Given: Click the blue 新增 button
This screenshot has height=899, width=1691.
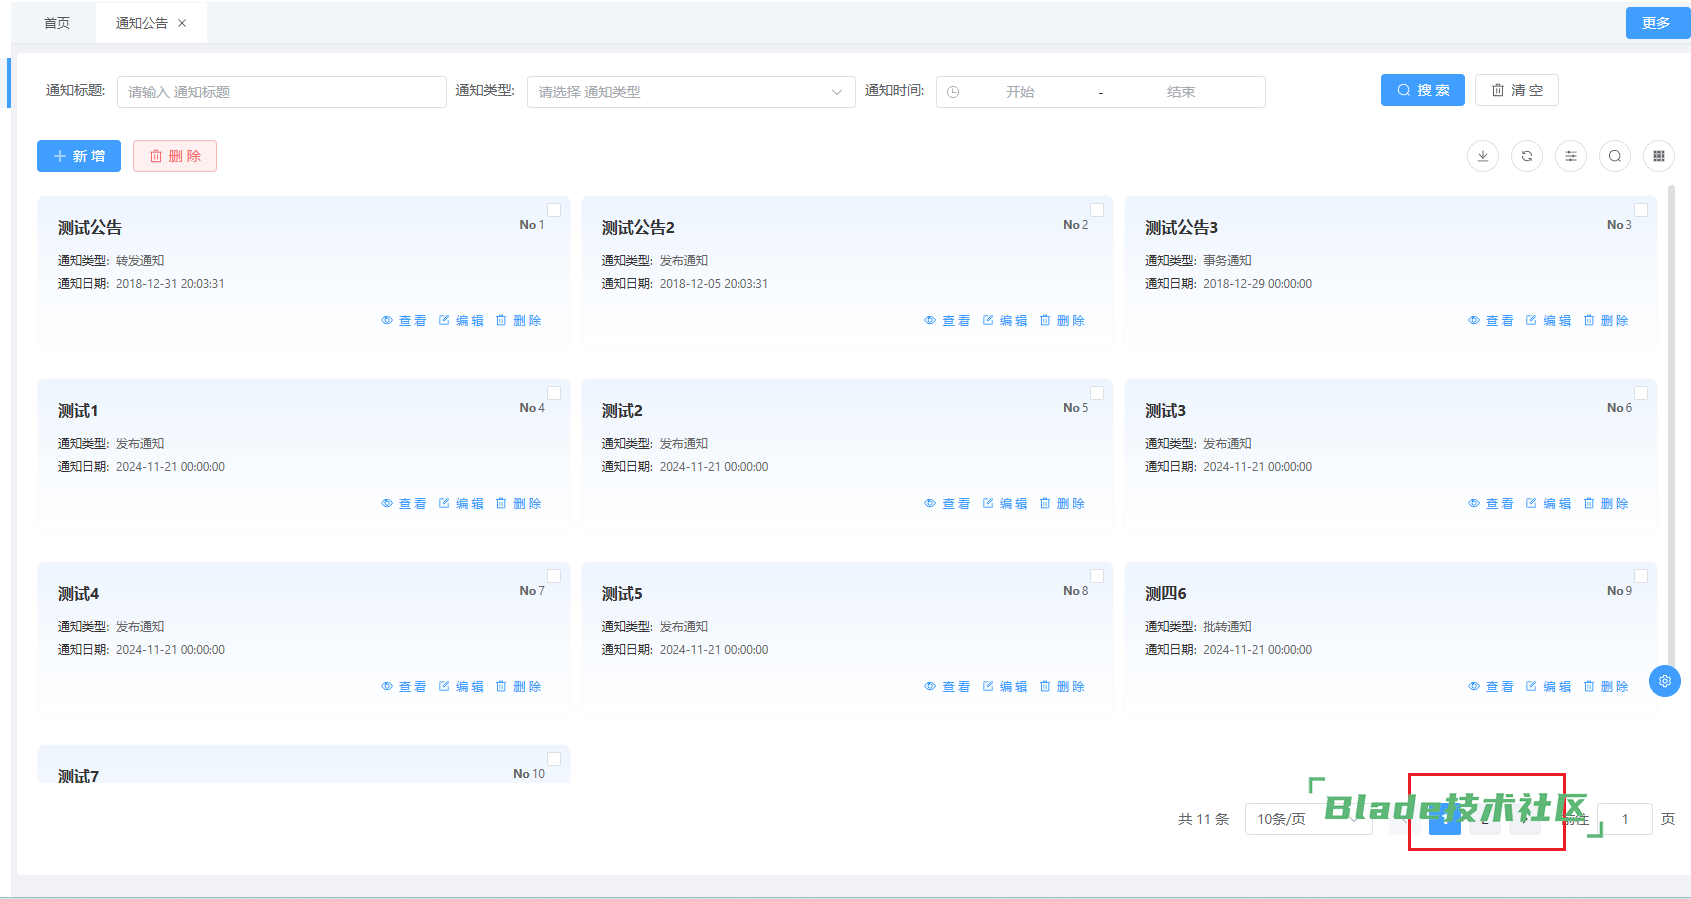Looking at the screenshot, I should pos(79,156).
